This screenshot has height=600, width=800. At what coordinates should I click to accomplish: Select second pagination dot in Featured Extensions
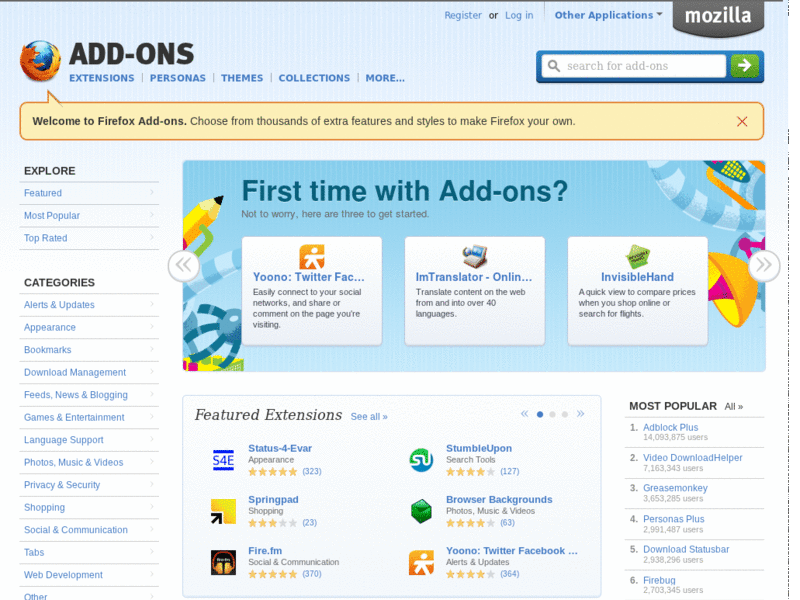pos(552,414)
